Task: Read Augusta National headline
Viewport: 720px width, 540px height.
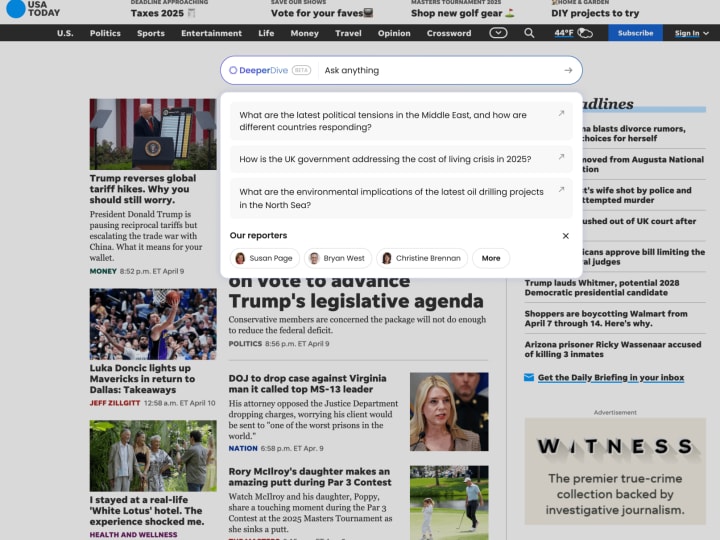Action: pos(643,164)
